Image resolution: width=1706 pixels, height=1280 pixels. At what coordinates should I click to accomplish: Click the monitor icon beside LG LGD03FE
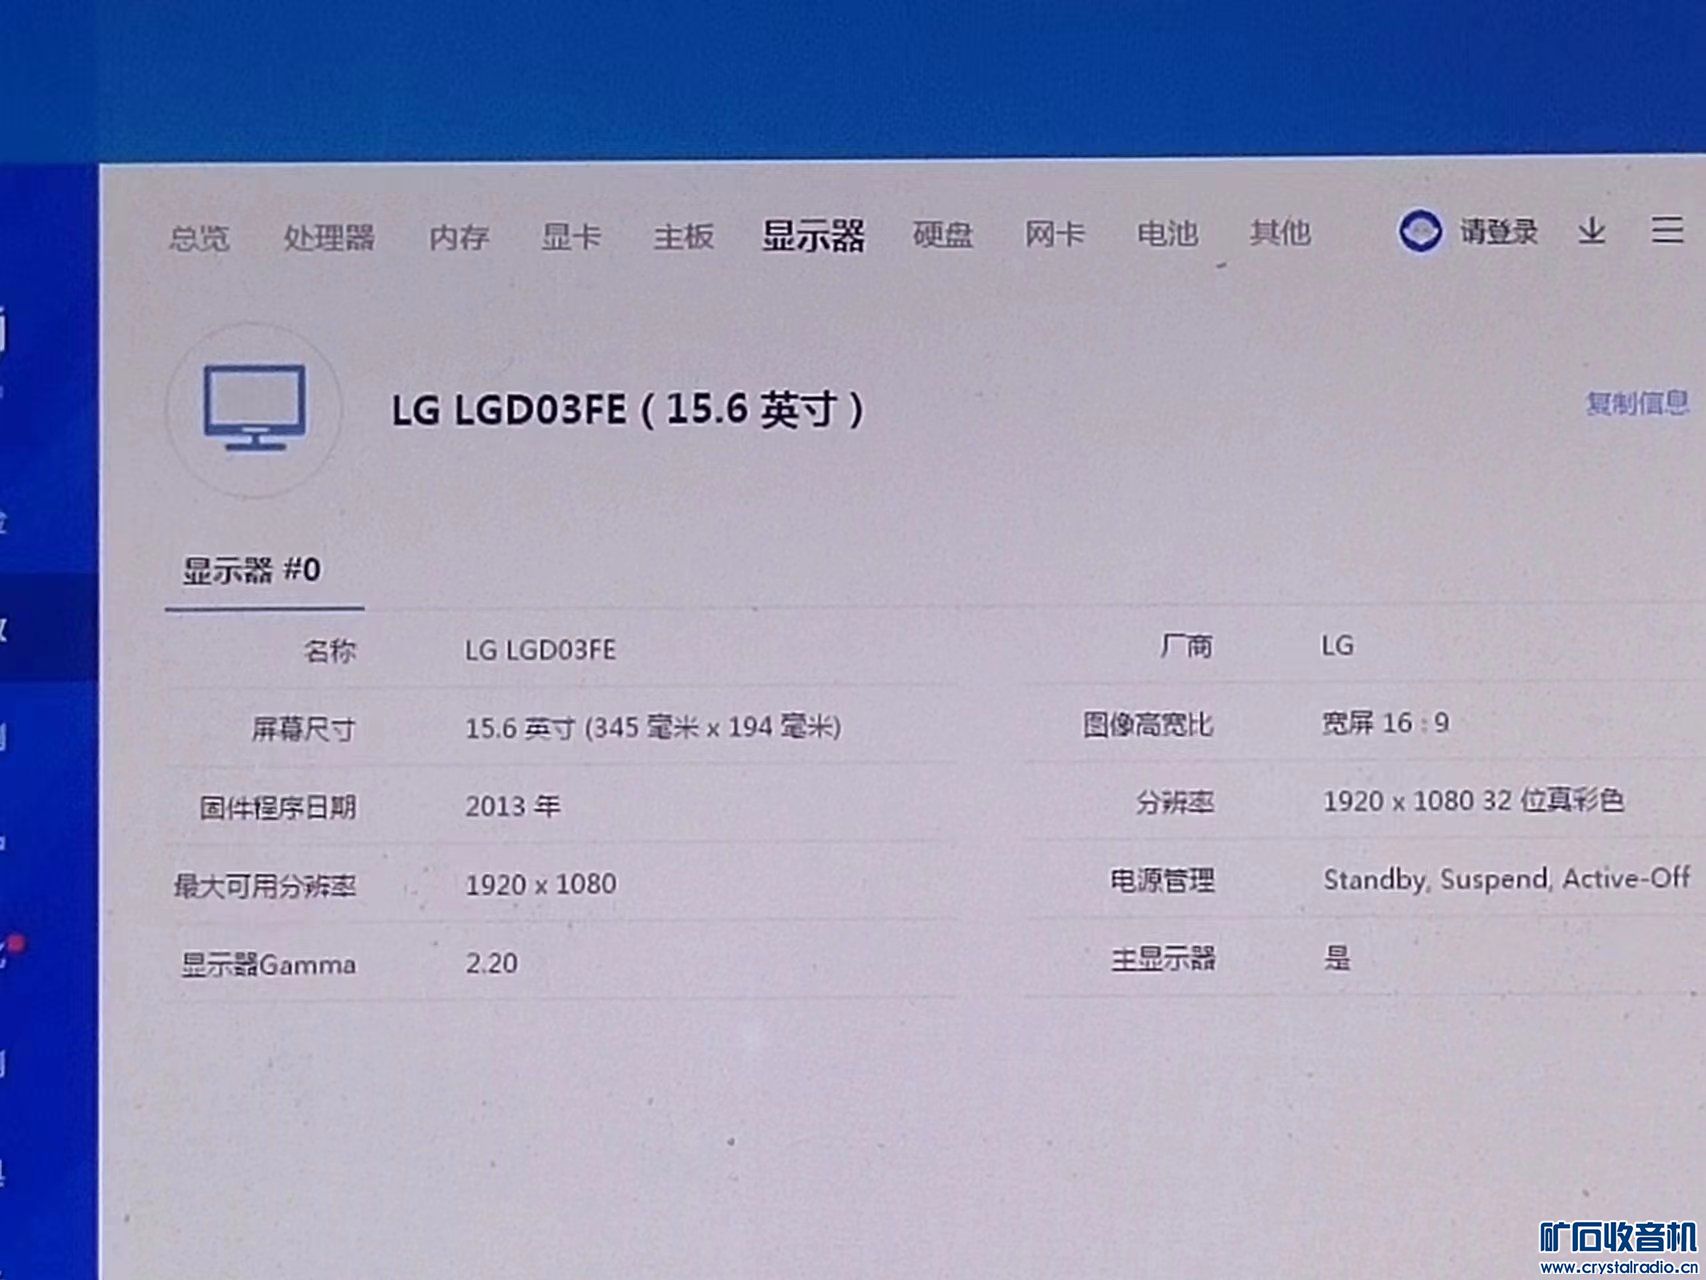255,408
